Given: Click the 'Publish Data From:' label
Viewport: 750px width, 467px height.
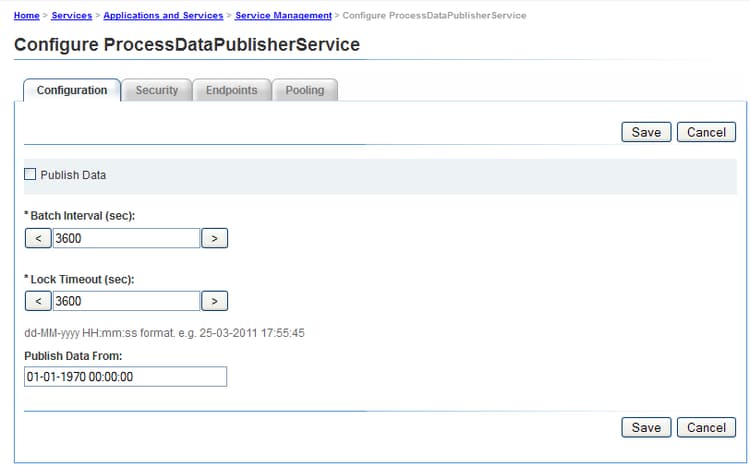Looking at the screenshot, I should click(x=73, y=356).
